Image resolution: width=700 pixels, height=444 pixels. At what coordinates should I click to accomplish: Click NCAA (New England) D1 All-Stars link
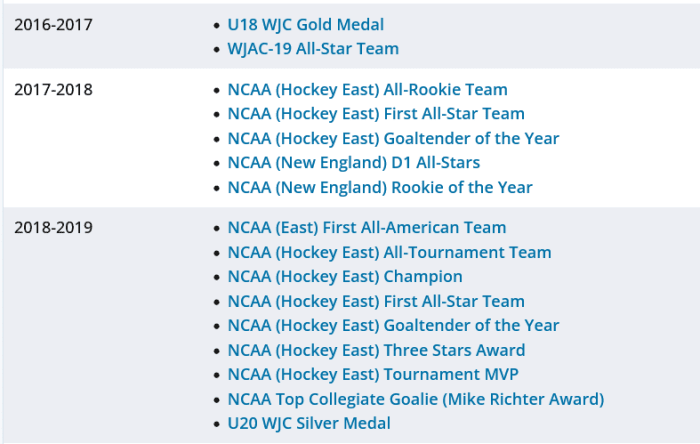[354, 163]
